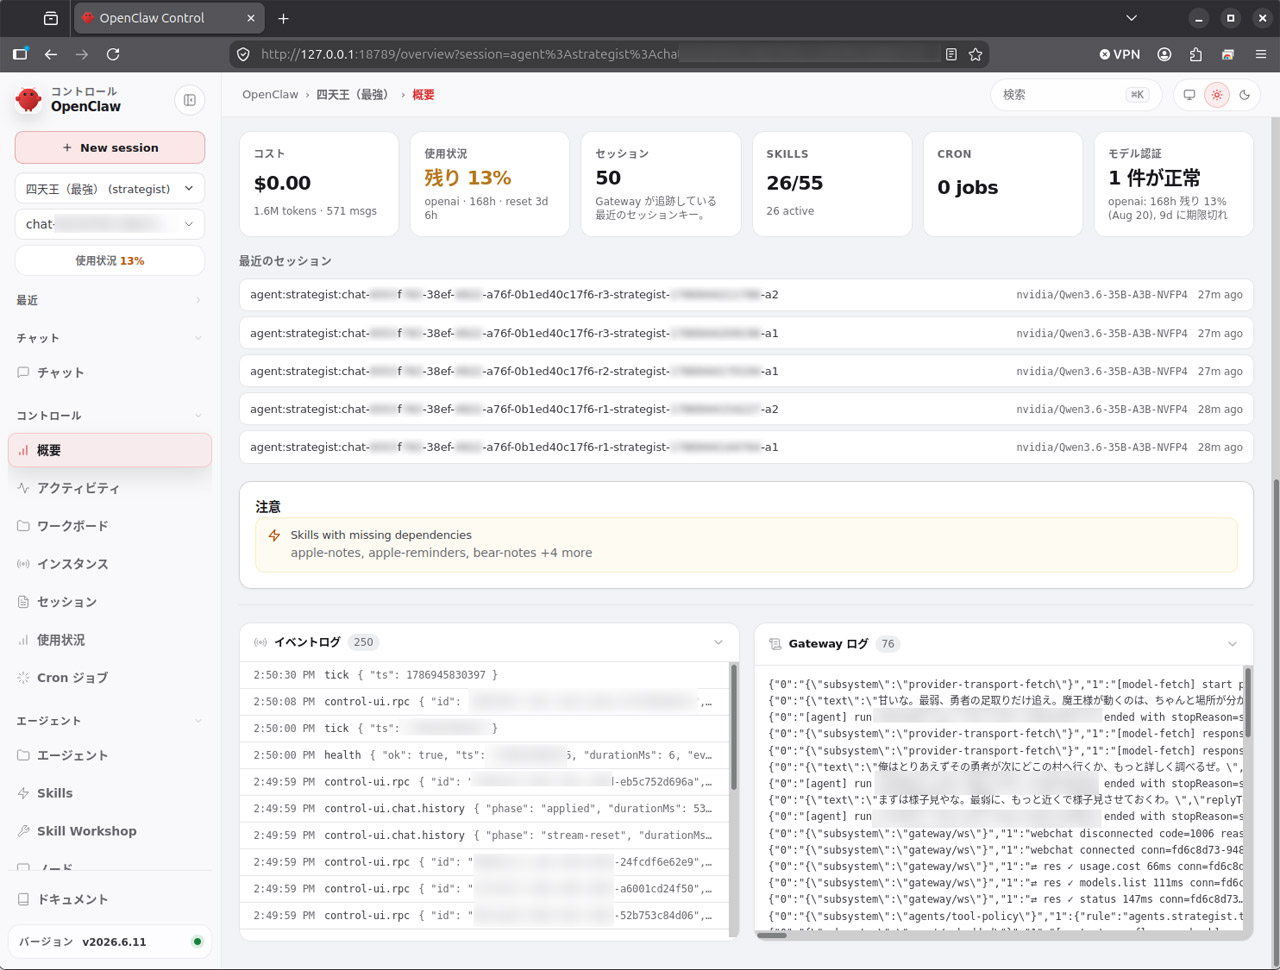Click the book icon beside ドキュメント

[23, 900]
